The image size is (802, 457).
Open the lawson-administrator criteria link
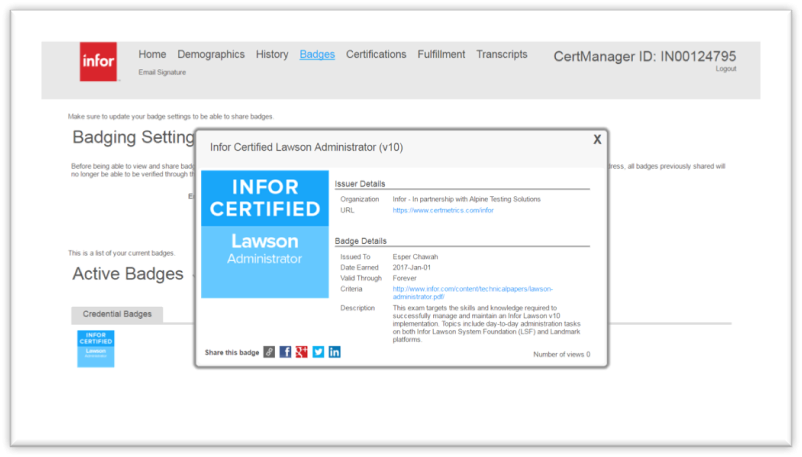coord(472,293)
